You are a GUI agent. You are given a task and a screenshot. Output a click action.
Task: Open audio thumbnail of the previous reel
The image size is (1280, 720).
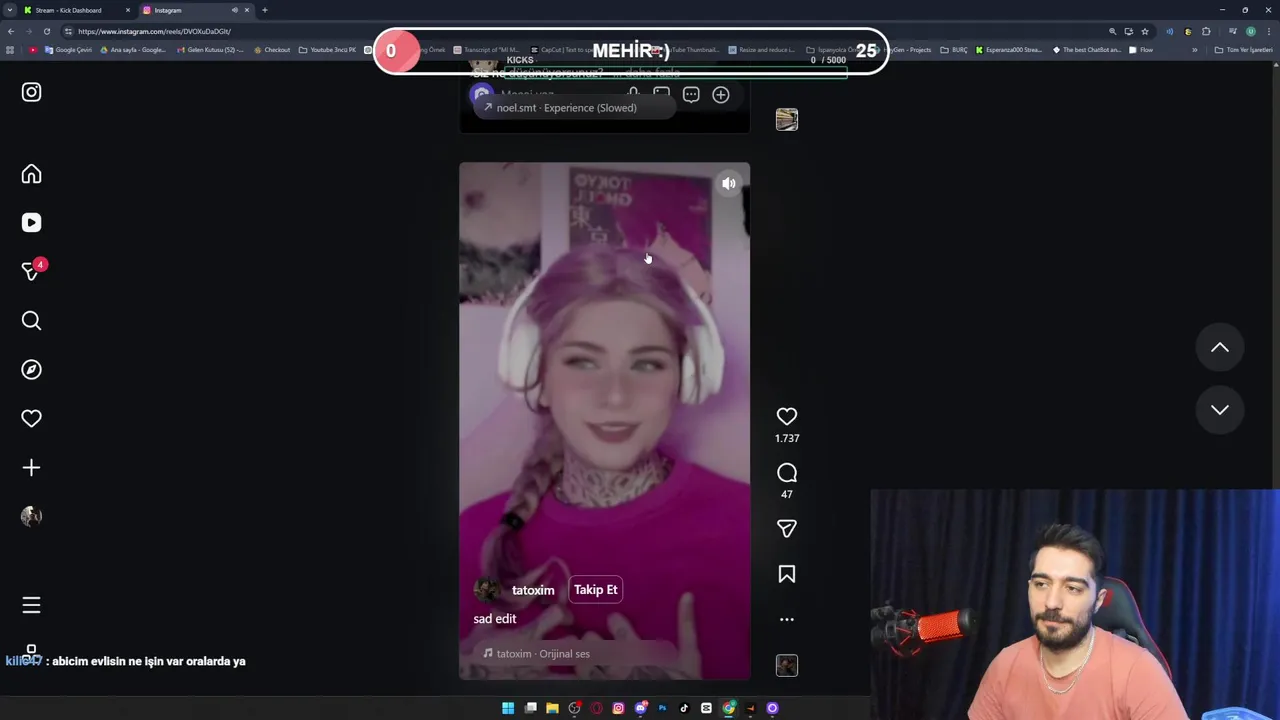tap(787, 119)
